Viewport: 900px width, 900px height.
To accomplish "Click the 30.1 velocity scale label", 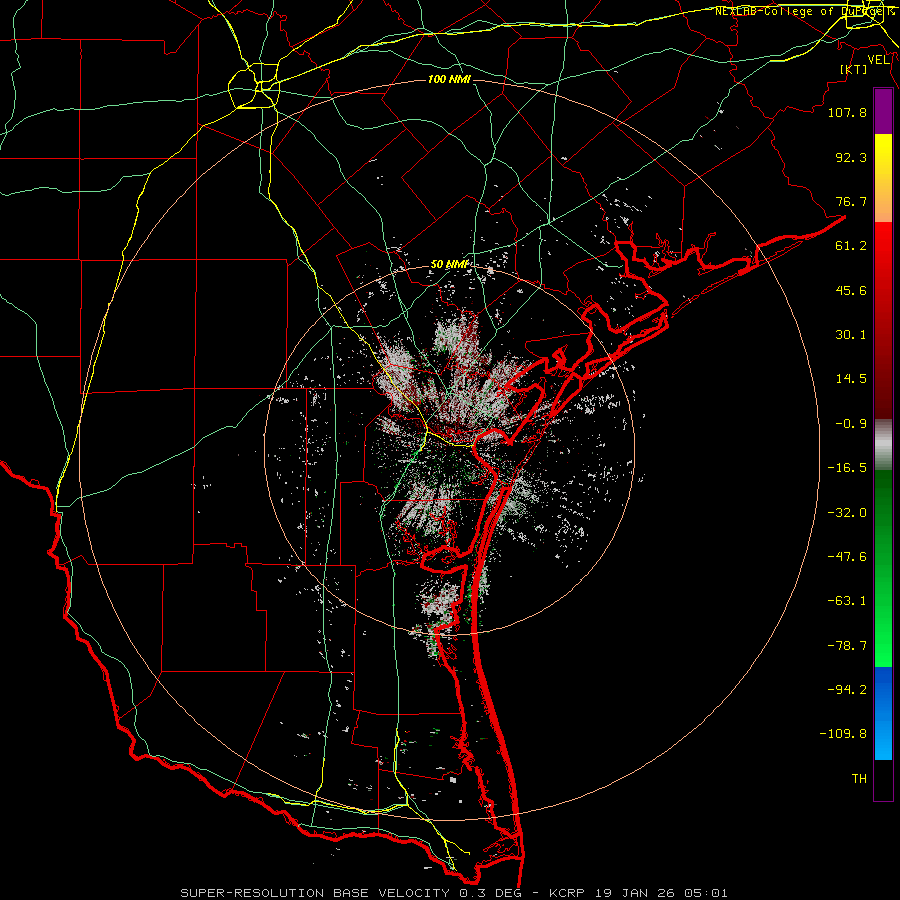I will click(x=851, y=335).
